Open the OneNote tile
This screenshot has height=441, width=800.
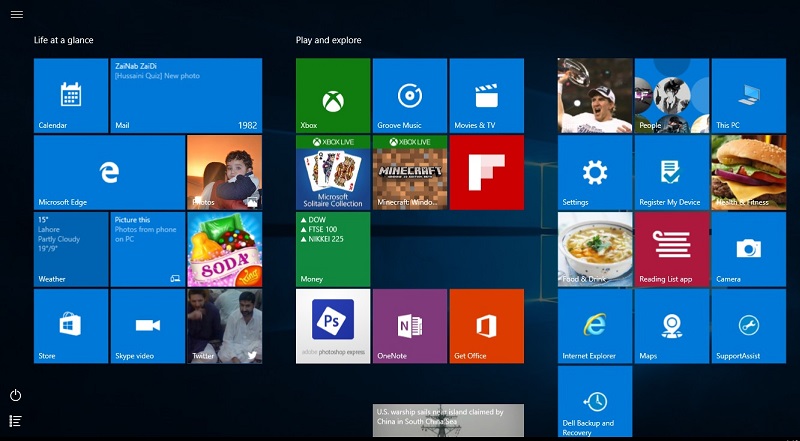point(410,326)
